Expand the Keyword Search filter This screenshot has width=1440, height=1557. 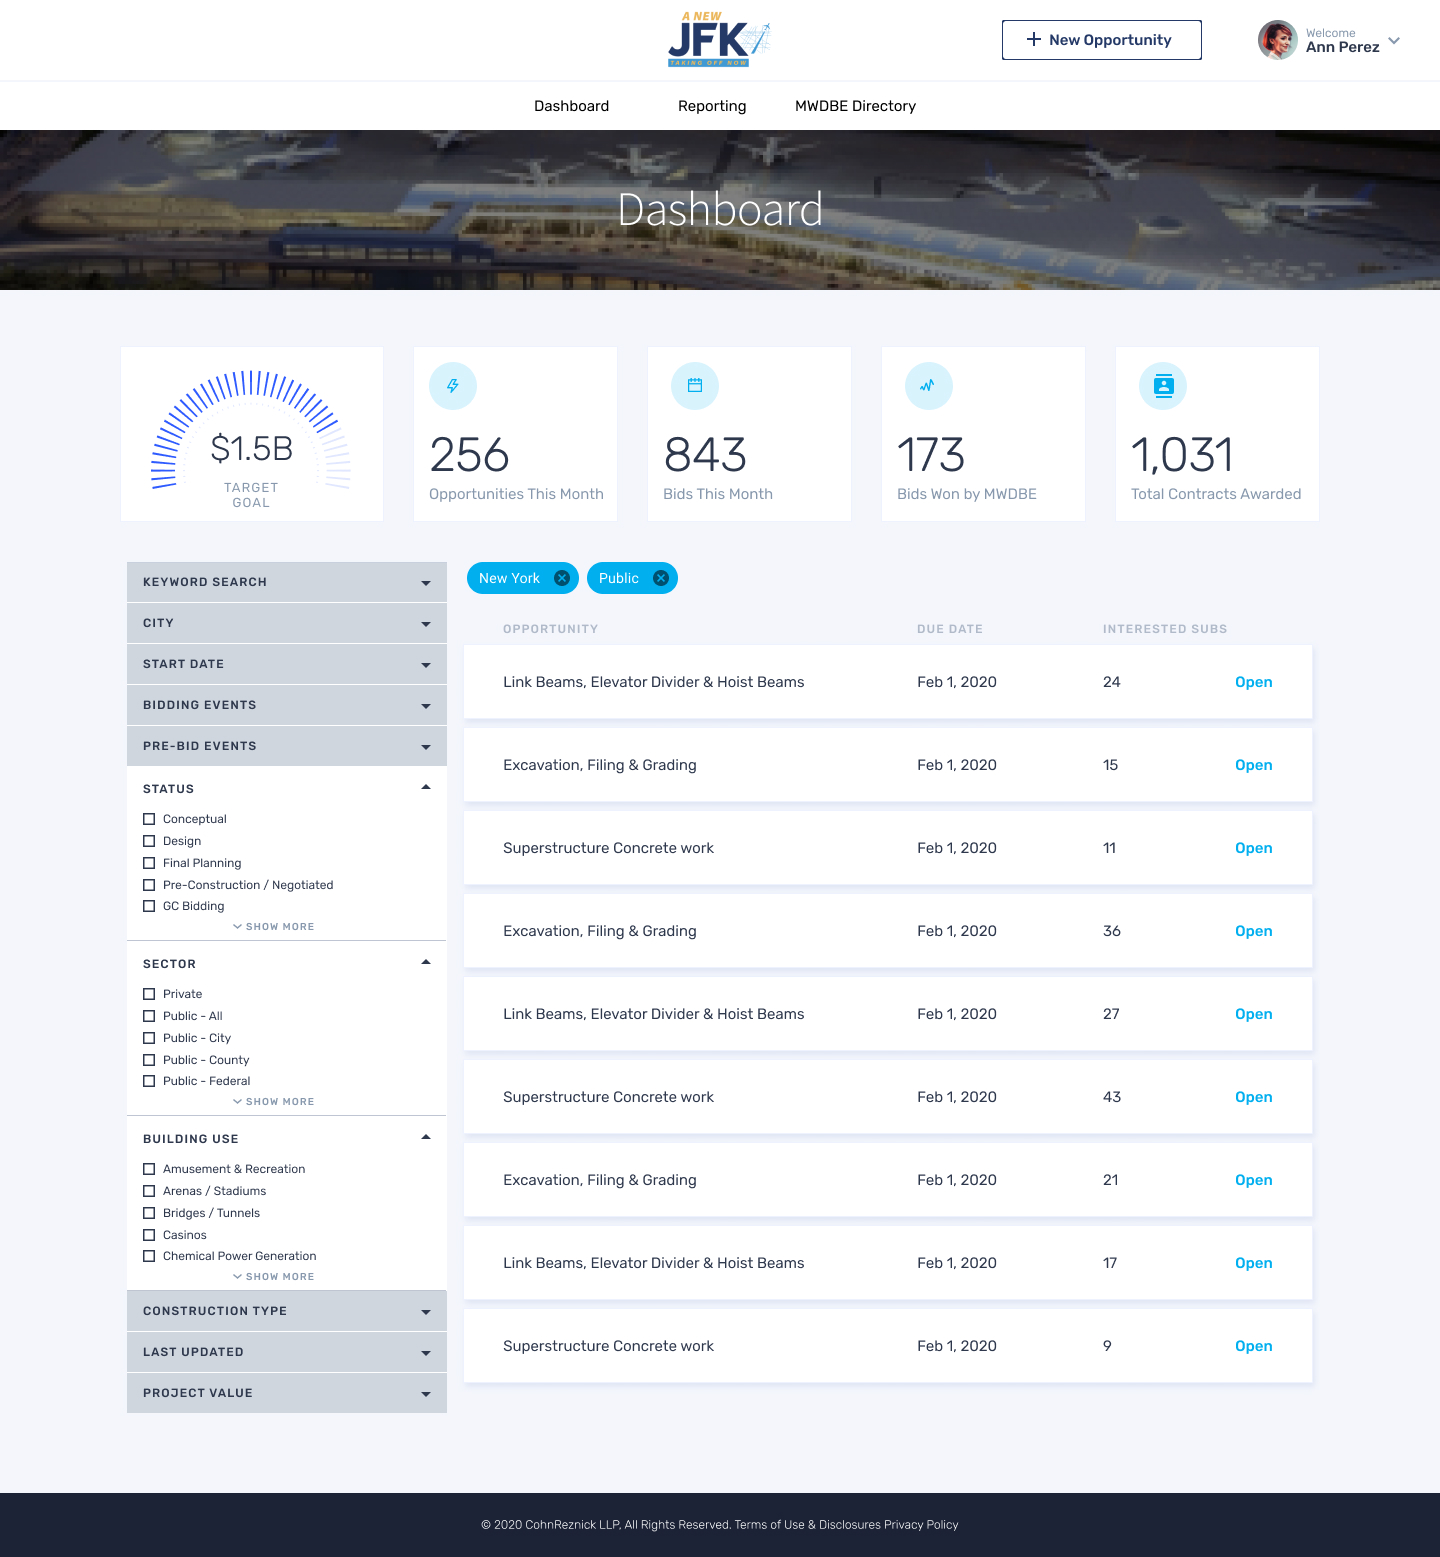point(287,582)
